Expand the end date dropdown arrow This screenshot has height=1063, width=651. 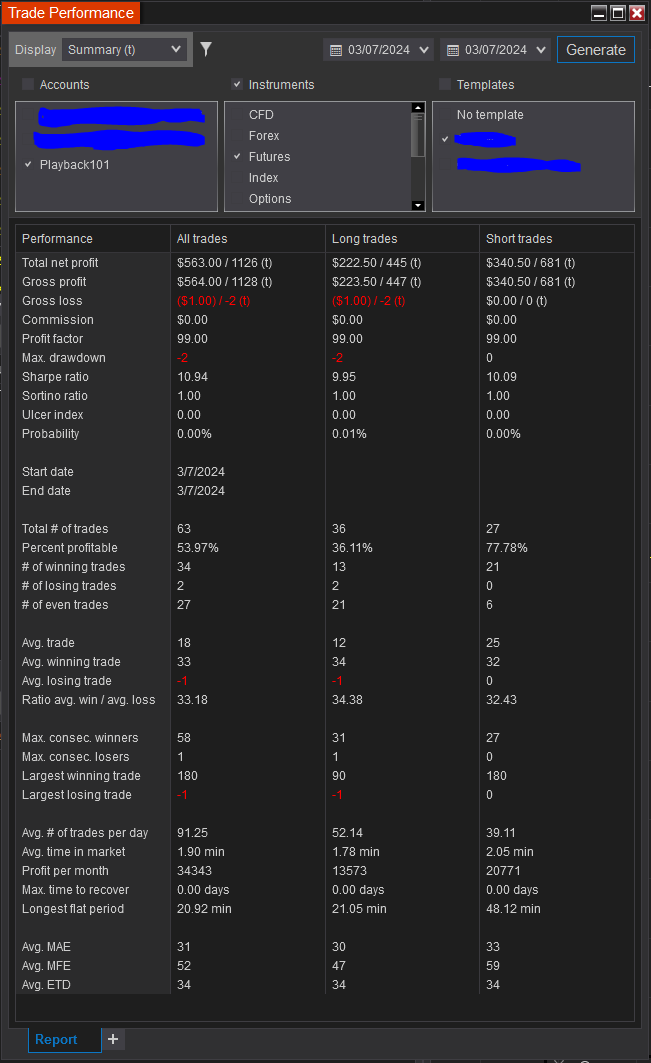pos(541,50)
